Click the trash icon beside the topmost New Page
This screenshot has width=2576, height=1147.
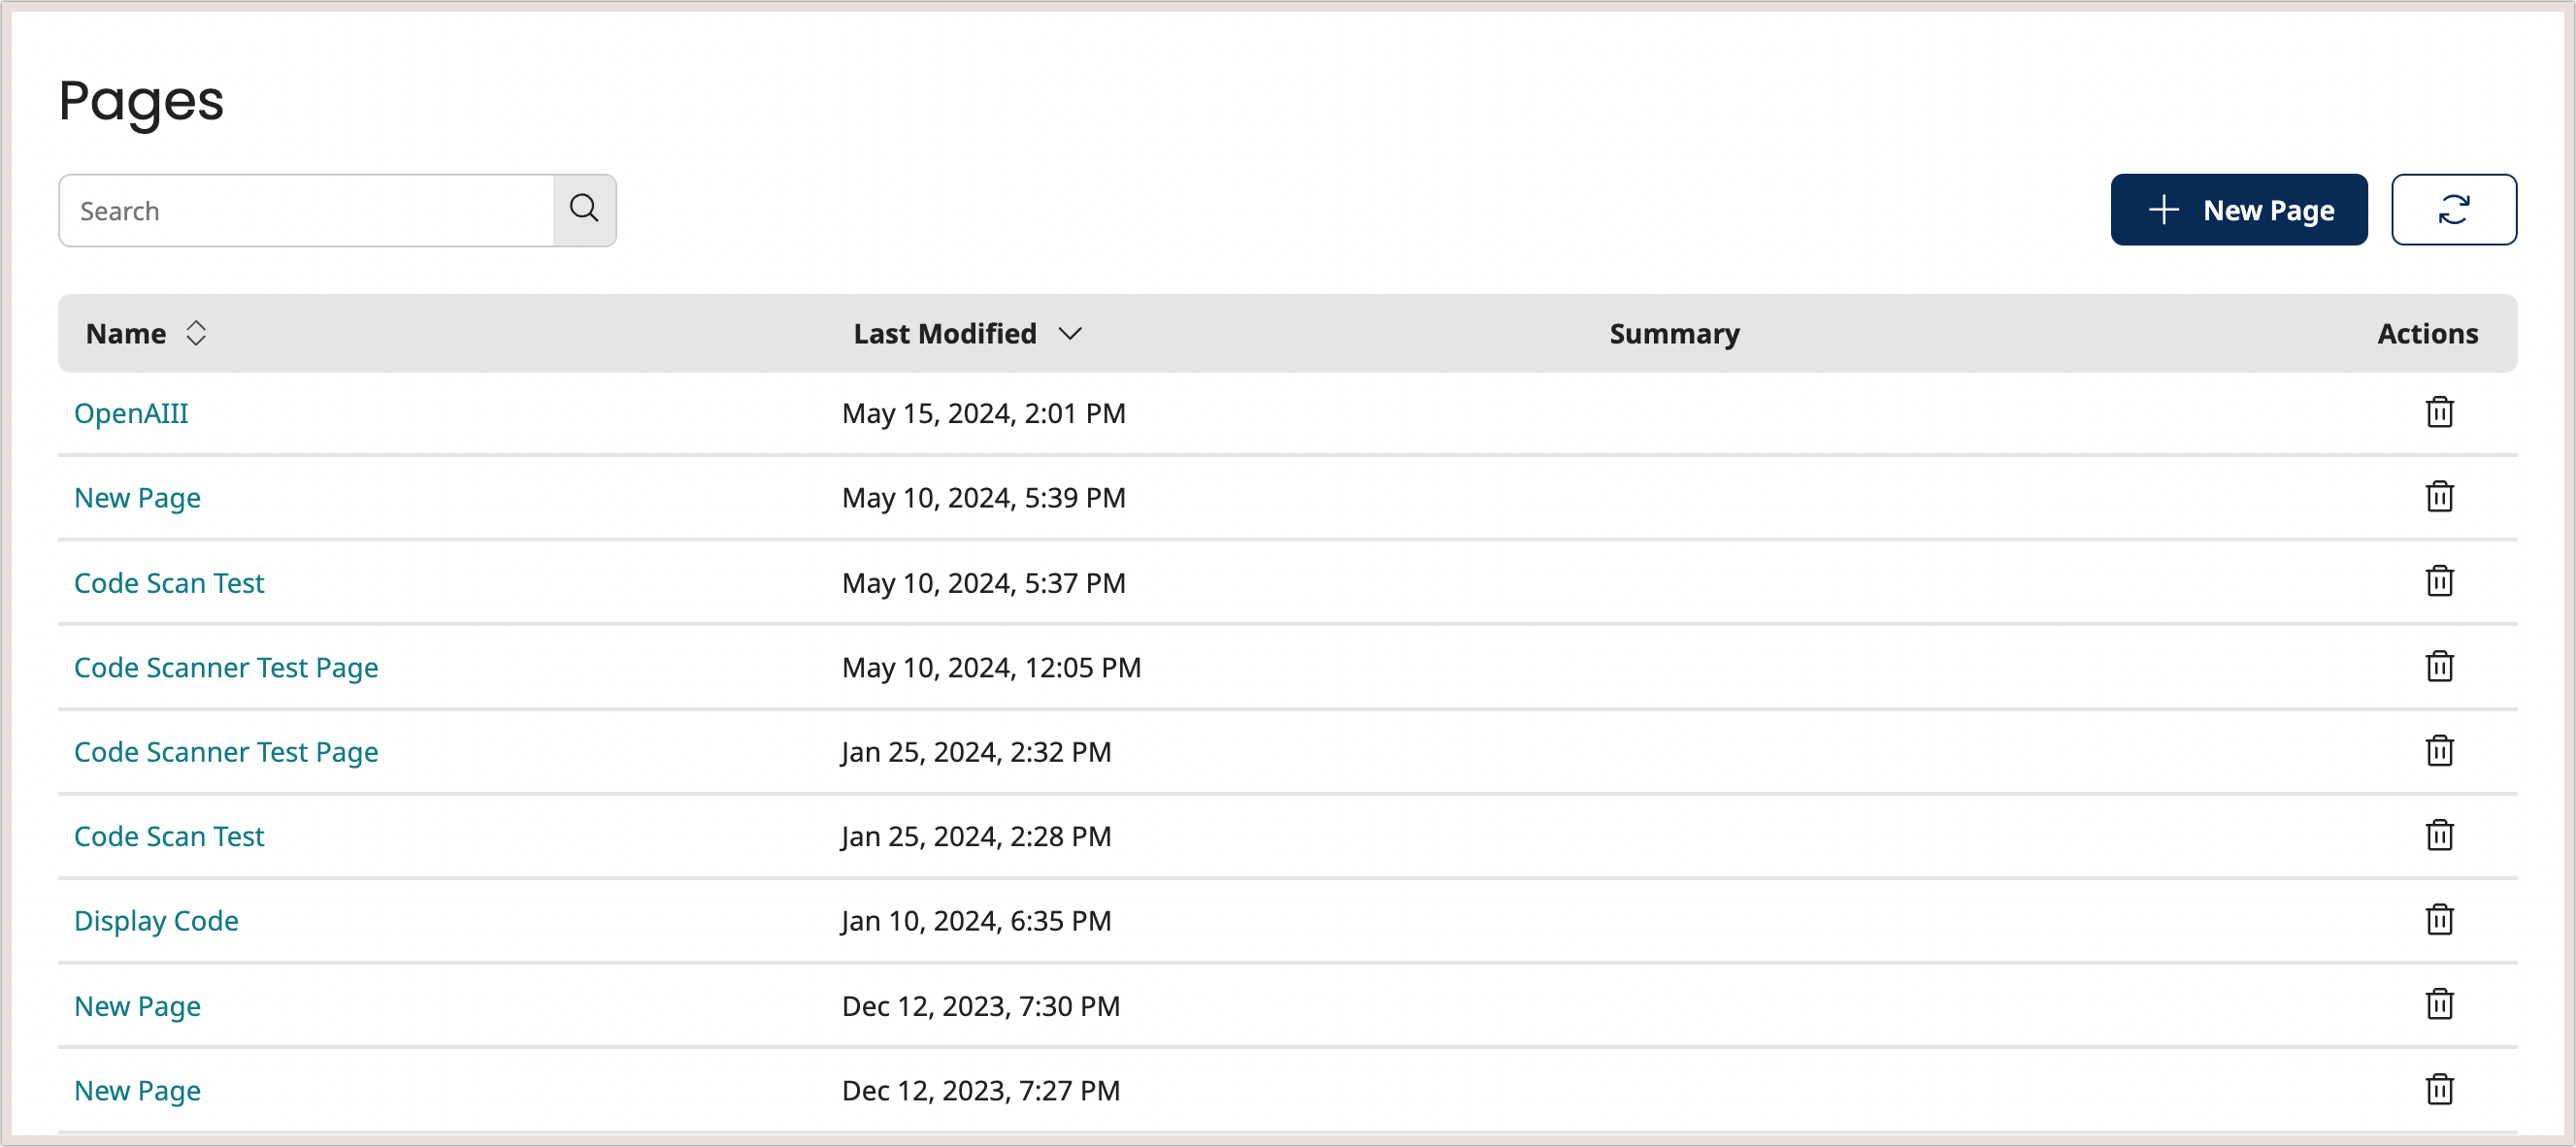2439,497
